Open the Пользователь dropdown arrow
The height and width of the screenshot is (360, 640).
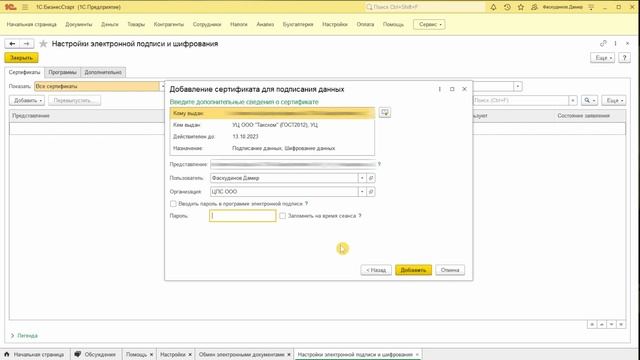click(x=362, y=178)
